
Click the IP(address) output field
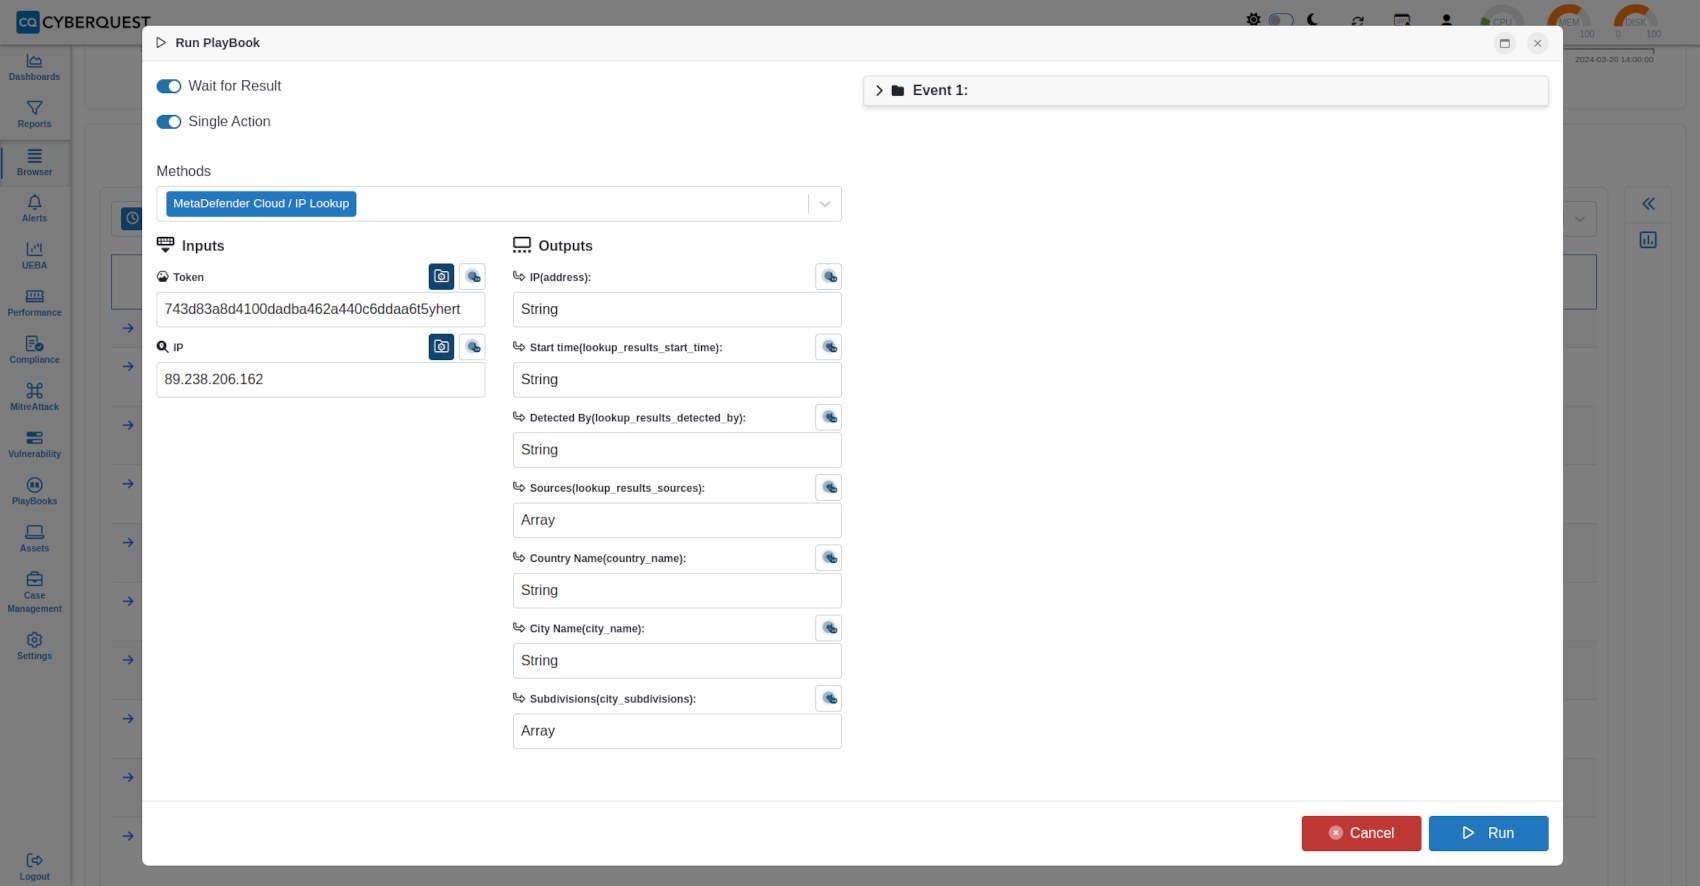coord(677,309)
